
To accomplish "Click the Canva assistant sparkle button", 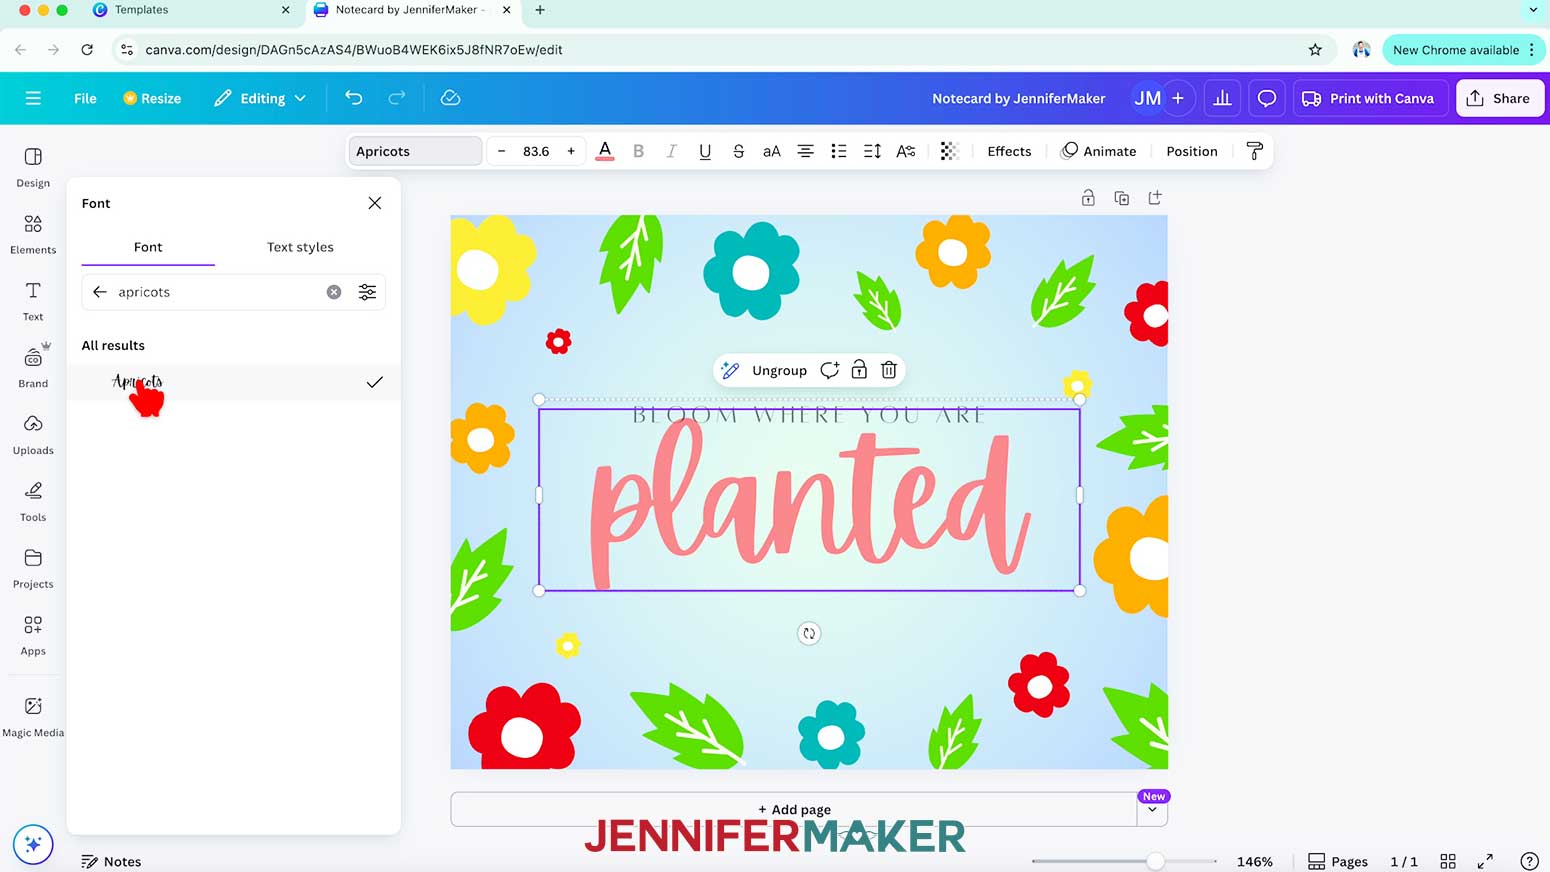I will tap(33, 844).
